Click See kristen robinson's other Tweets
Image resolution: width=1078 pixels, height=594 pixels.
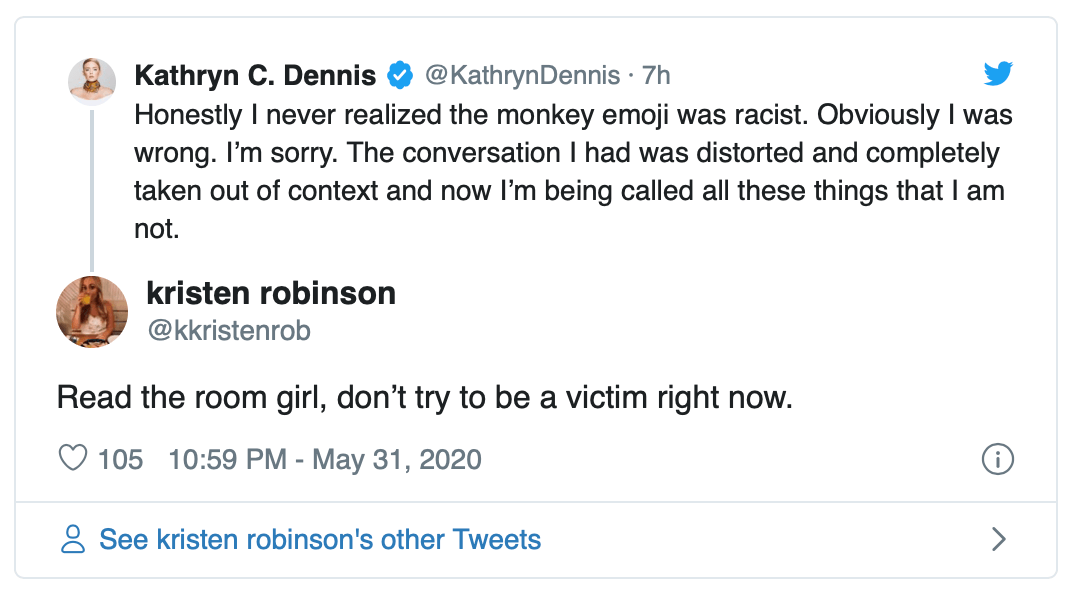tap(320, 540)
